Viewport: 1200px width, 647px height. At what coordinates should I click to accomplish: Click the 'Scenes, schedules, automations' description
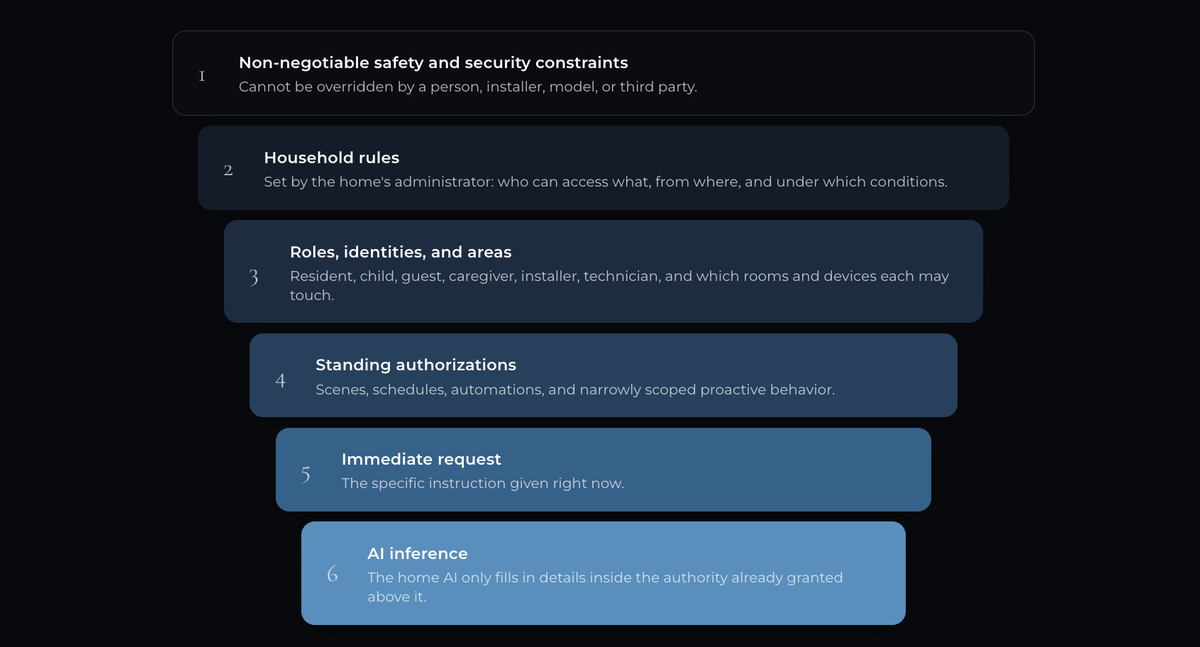(x=575, y=389)
